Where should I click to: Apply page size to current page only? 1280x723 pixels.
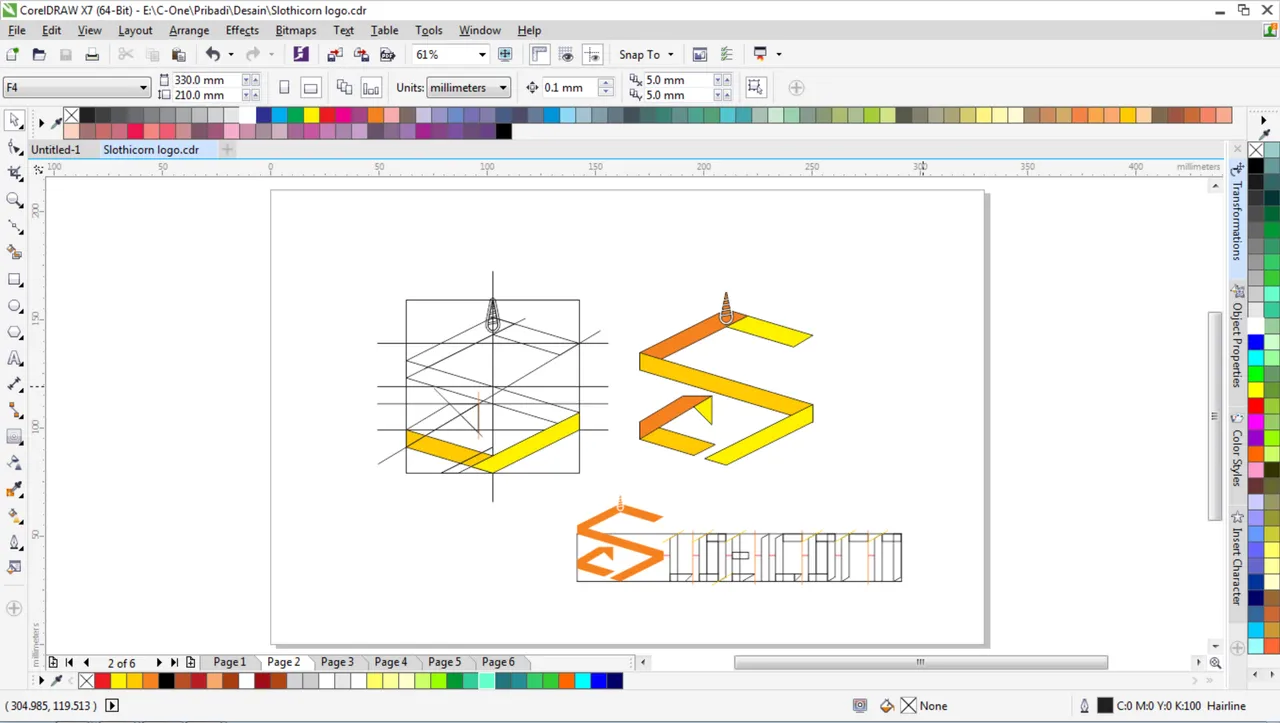click(371, 87)
